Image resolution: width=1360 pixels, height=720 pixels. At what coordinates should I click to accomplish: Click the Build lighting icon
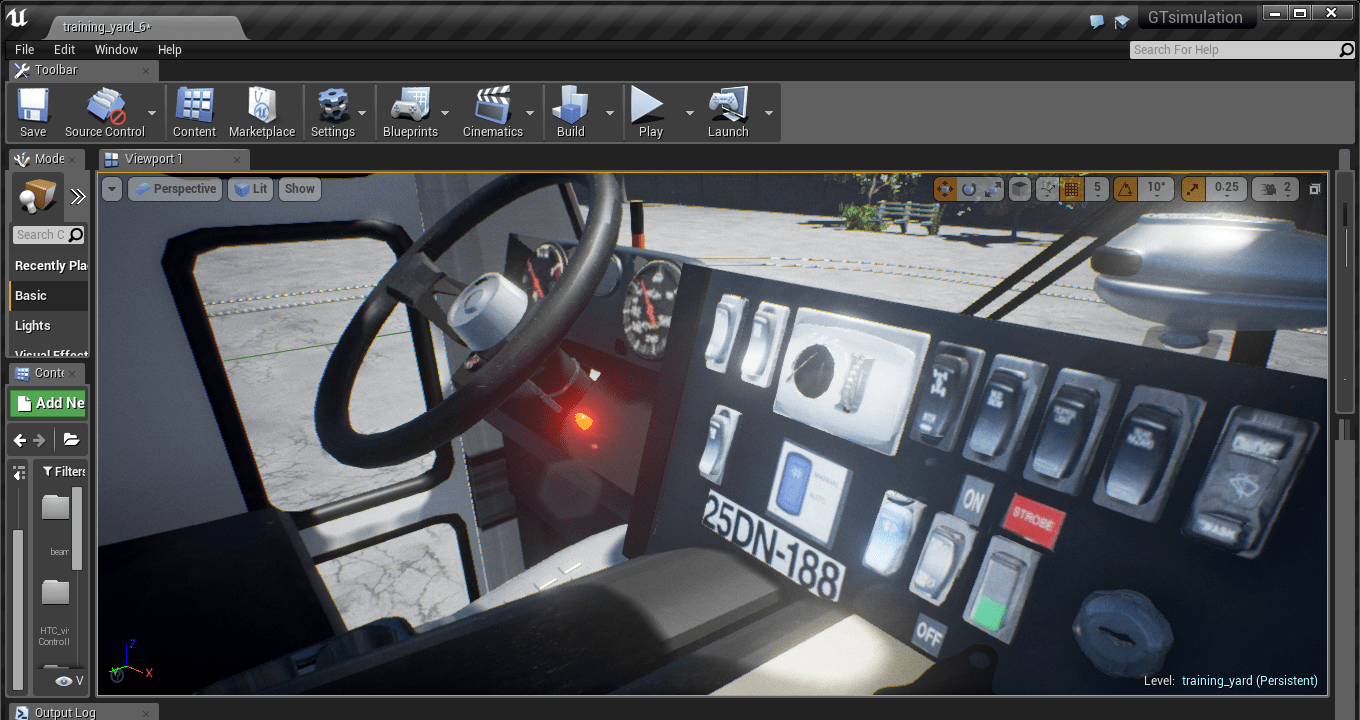coord(571,112)
